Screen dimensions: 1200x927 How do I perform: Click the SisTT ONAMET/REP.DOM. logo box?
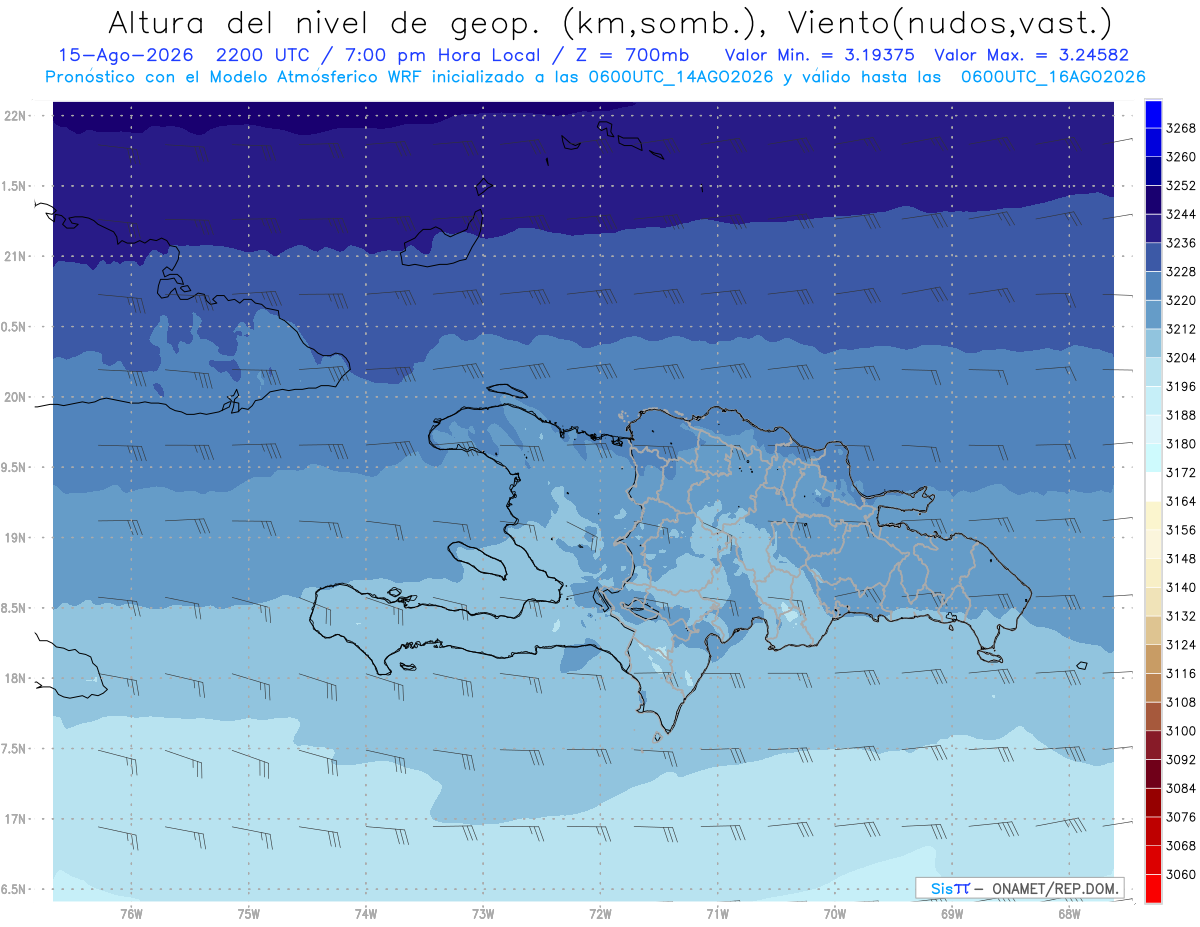pos(1019,888)
